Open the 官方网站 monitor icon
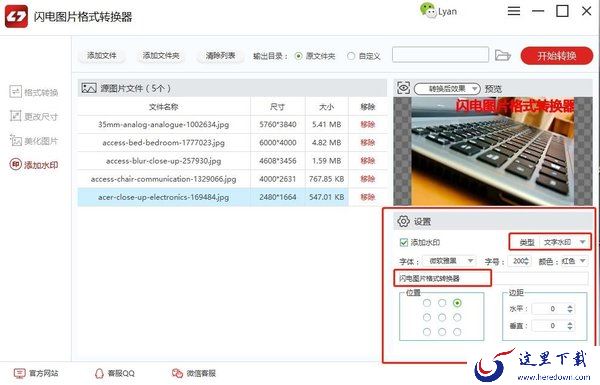 [19, 373]
